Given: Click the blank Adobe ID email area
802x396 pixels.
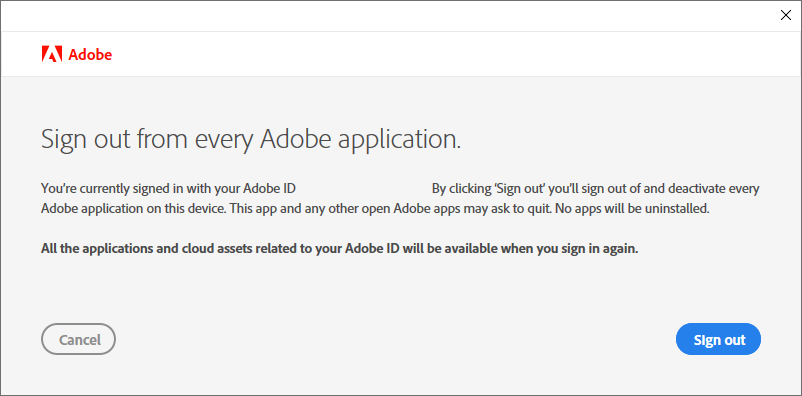Looking at the screenshot, I should 364,189.
